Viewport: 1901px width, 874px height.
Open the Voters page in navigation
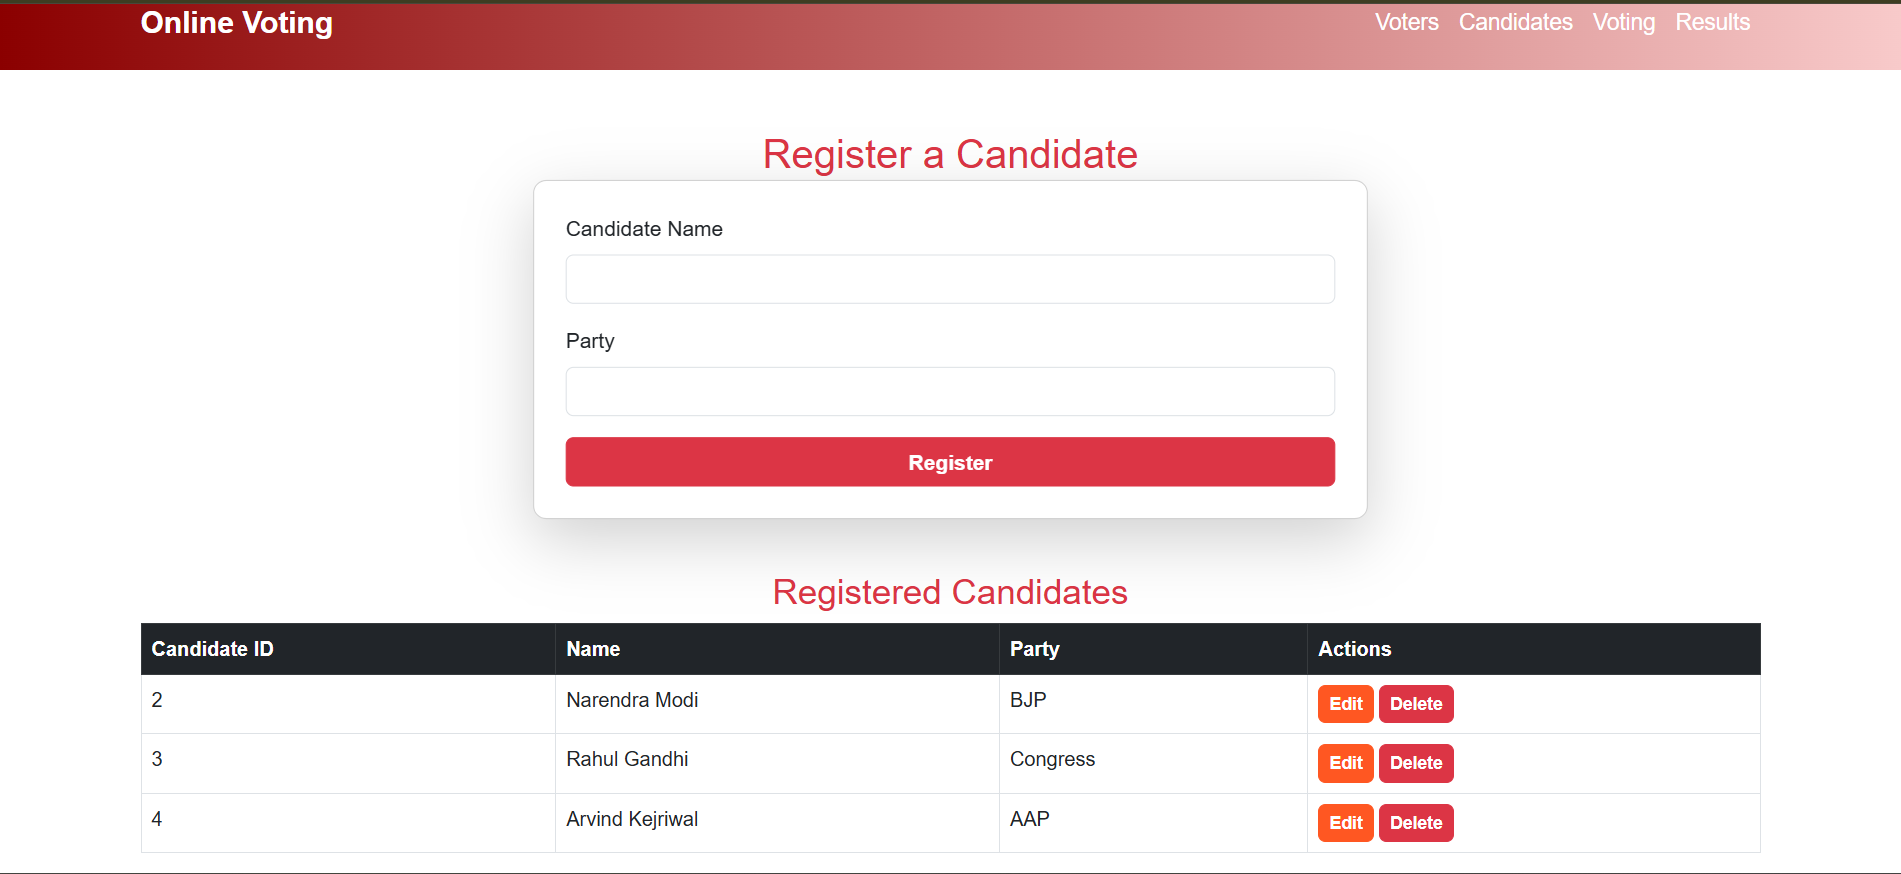(1406, 22)
